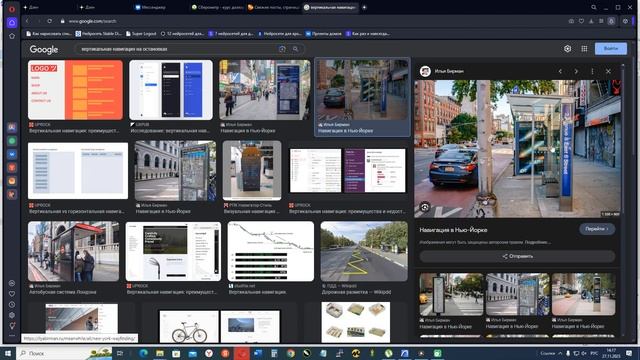Close the image preview panel
Viewport: 640px width, 360px height.
click(608, 71)
